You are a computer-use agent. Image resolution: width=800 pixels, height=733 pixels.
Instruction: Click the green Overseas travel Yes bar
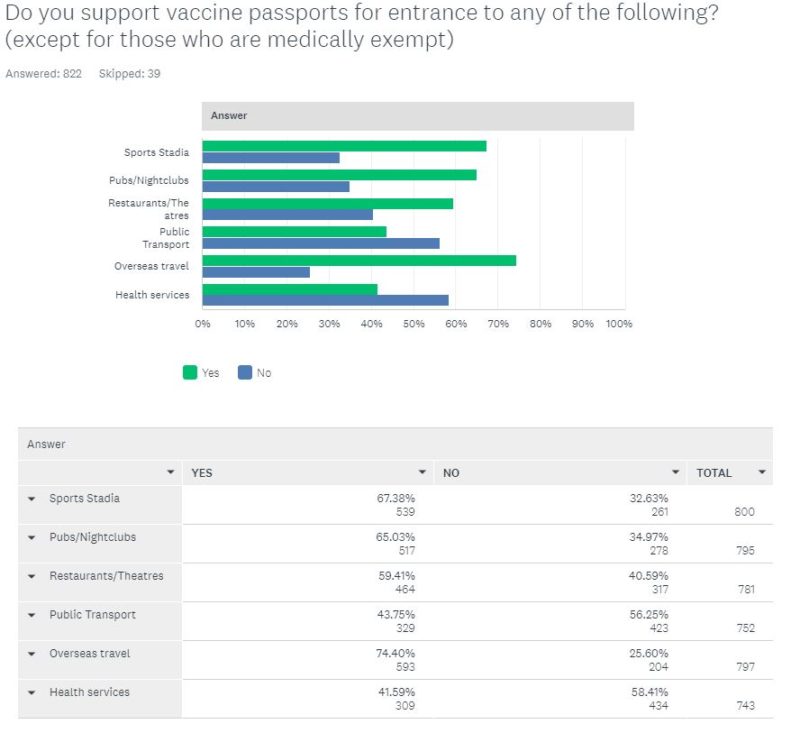359,261
